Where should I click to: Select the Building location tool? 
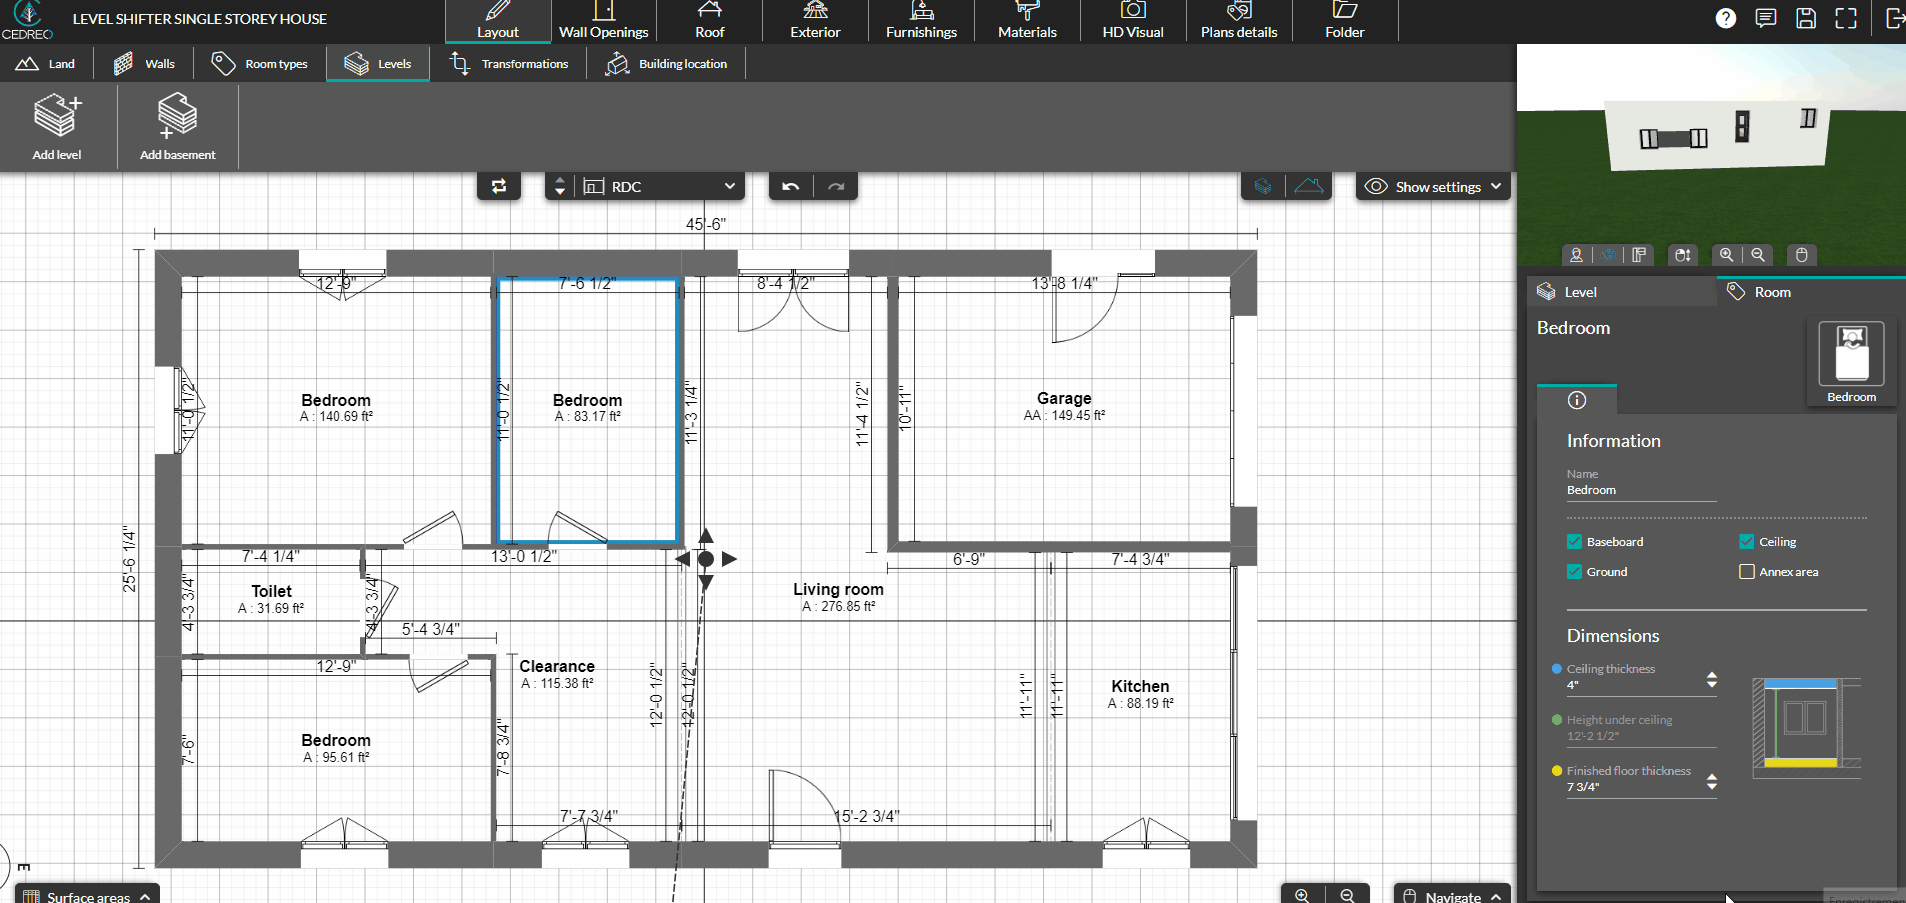coord(666,63)
